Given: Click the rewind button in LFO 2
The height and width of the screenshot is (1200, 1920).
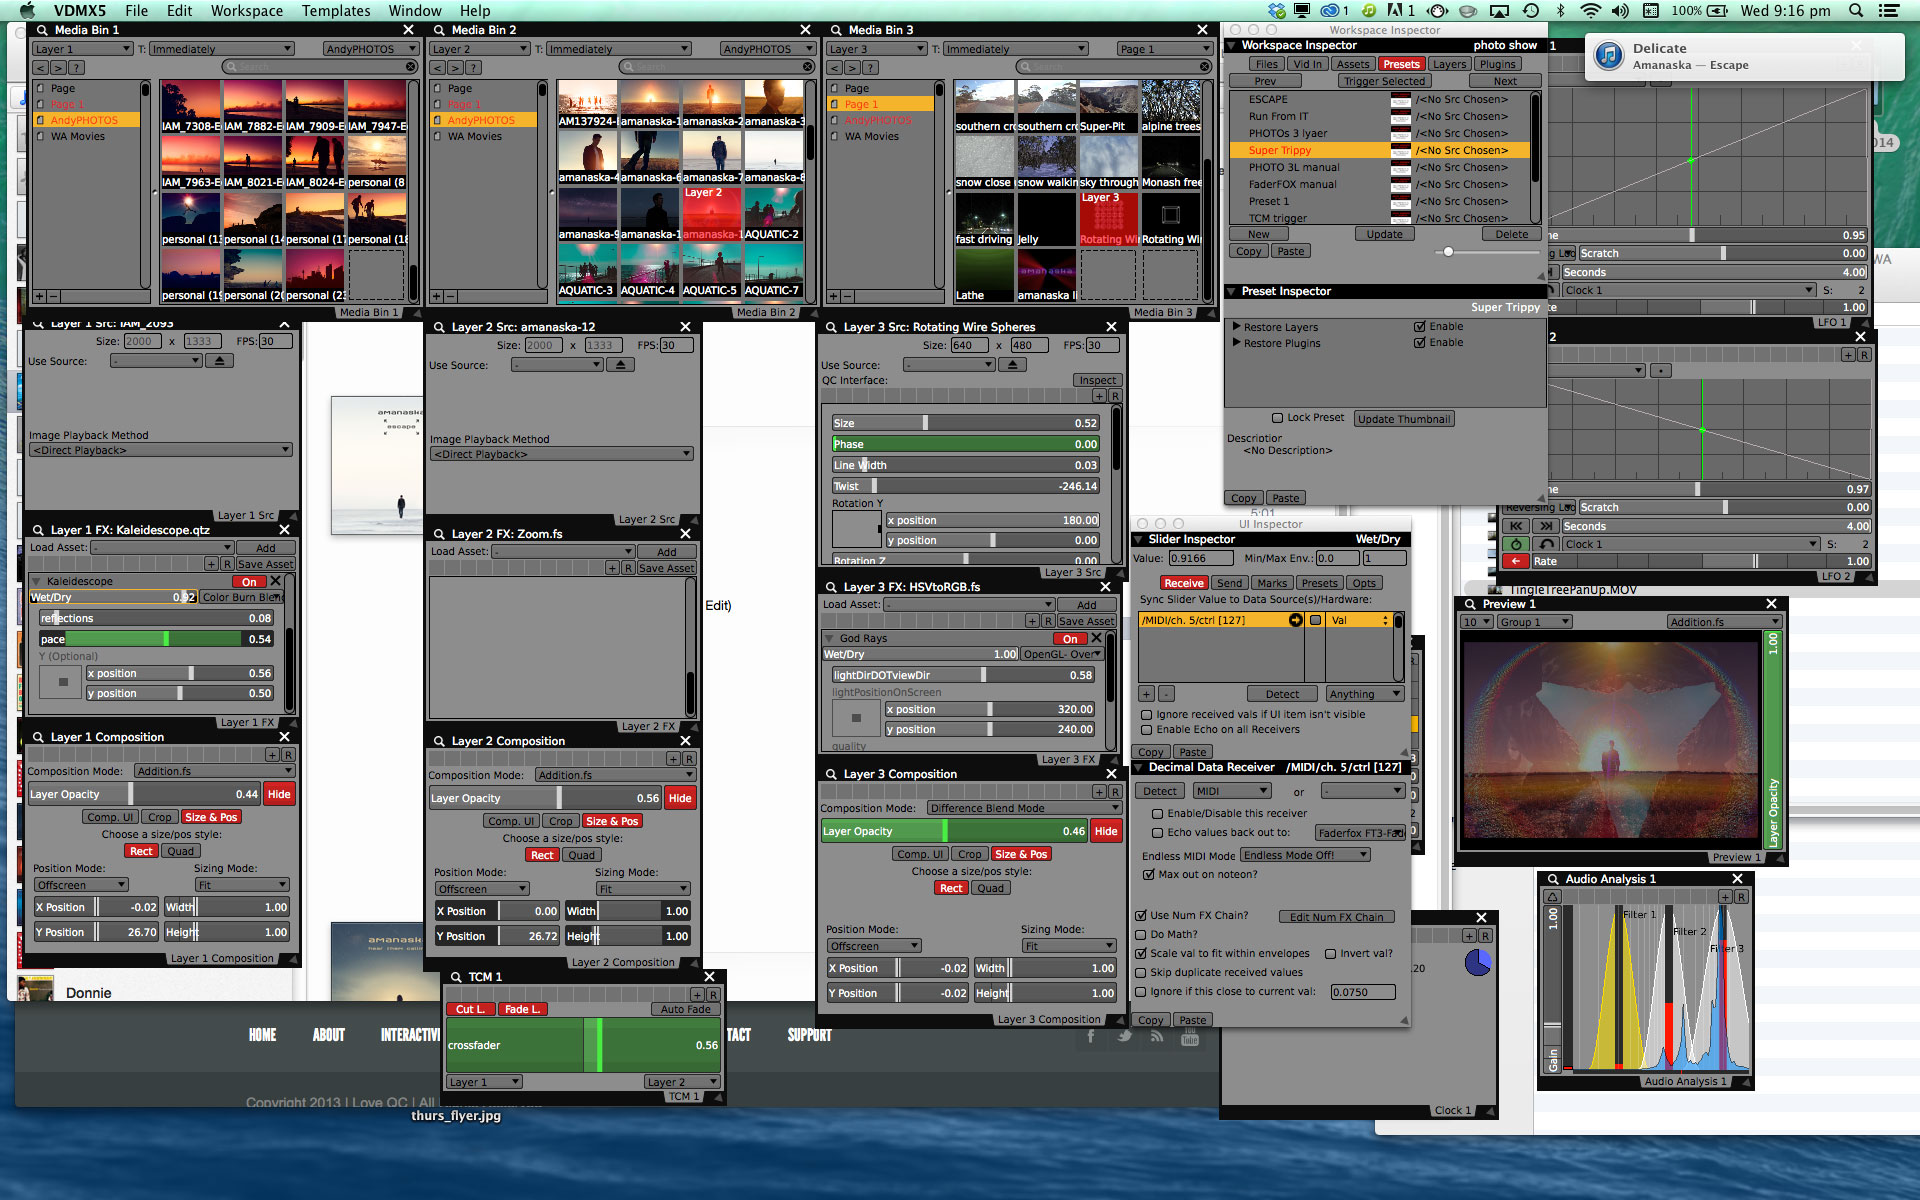Looking at the screenshot, I should (1516, 526).
